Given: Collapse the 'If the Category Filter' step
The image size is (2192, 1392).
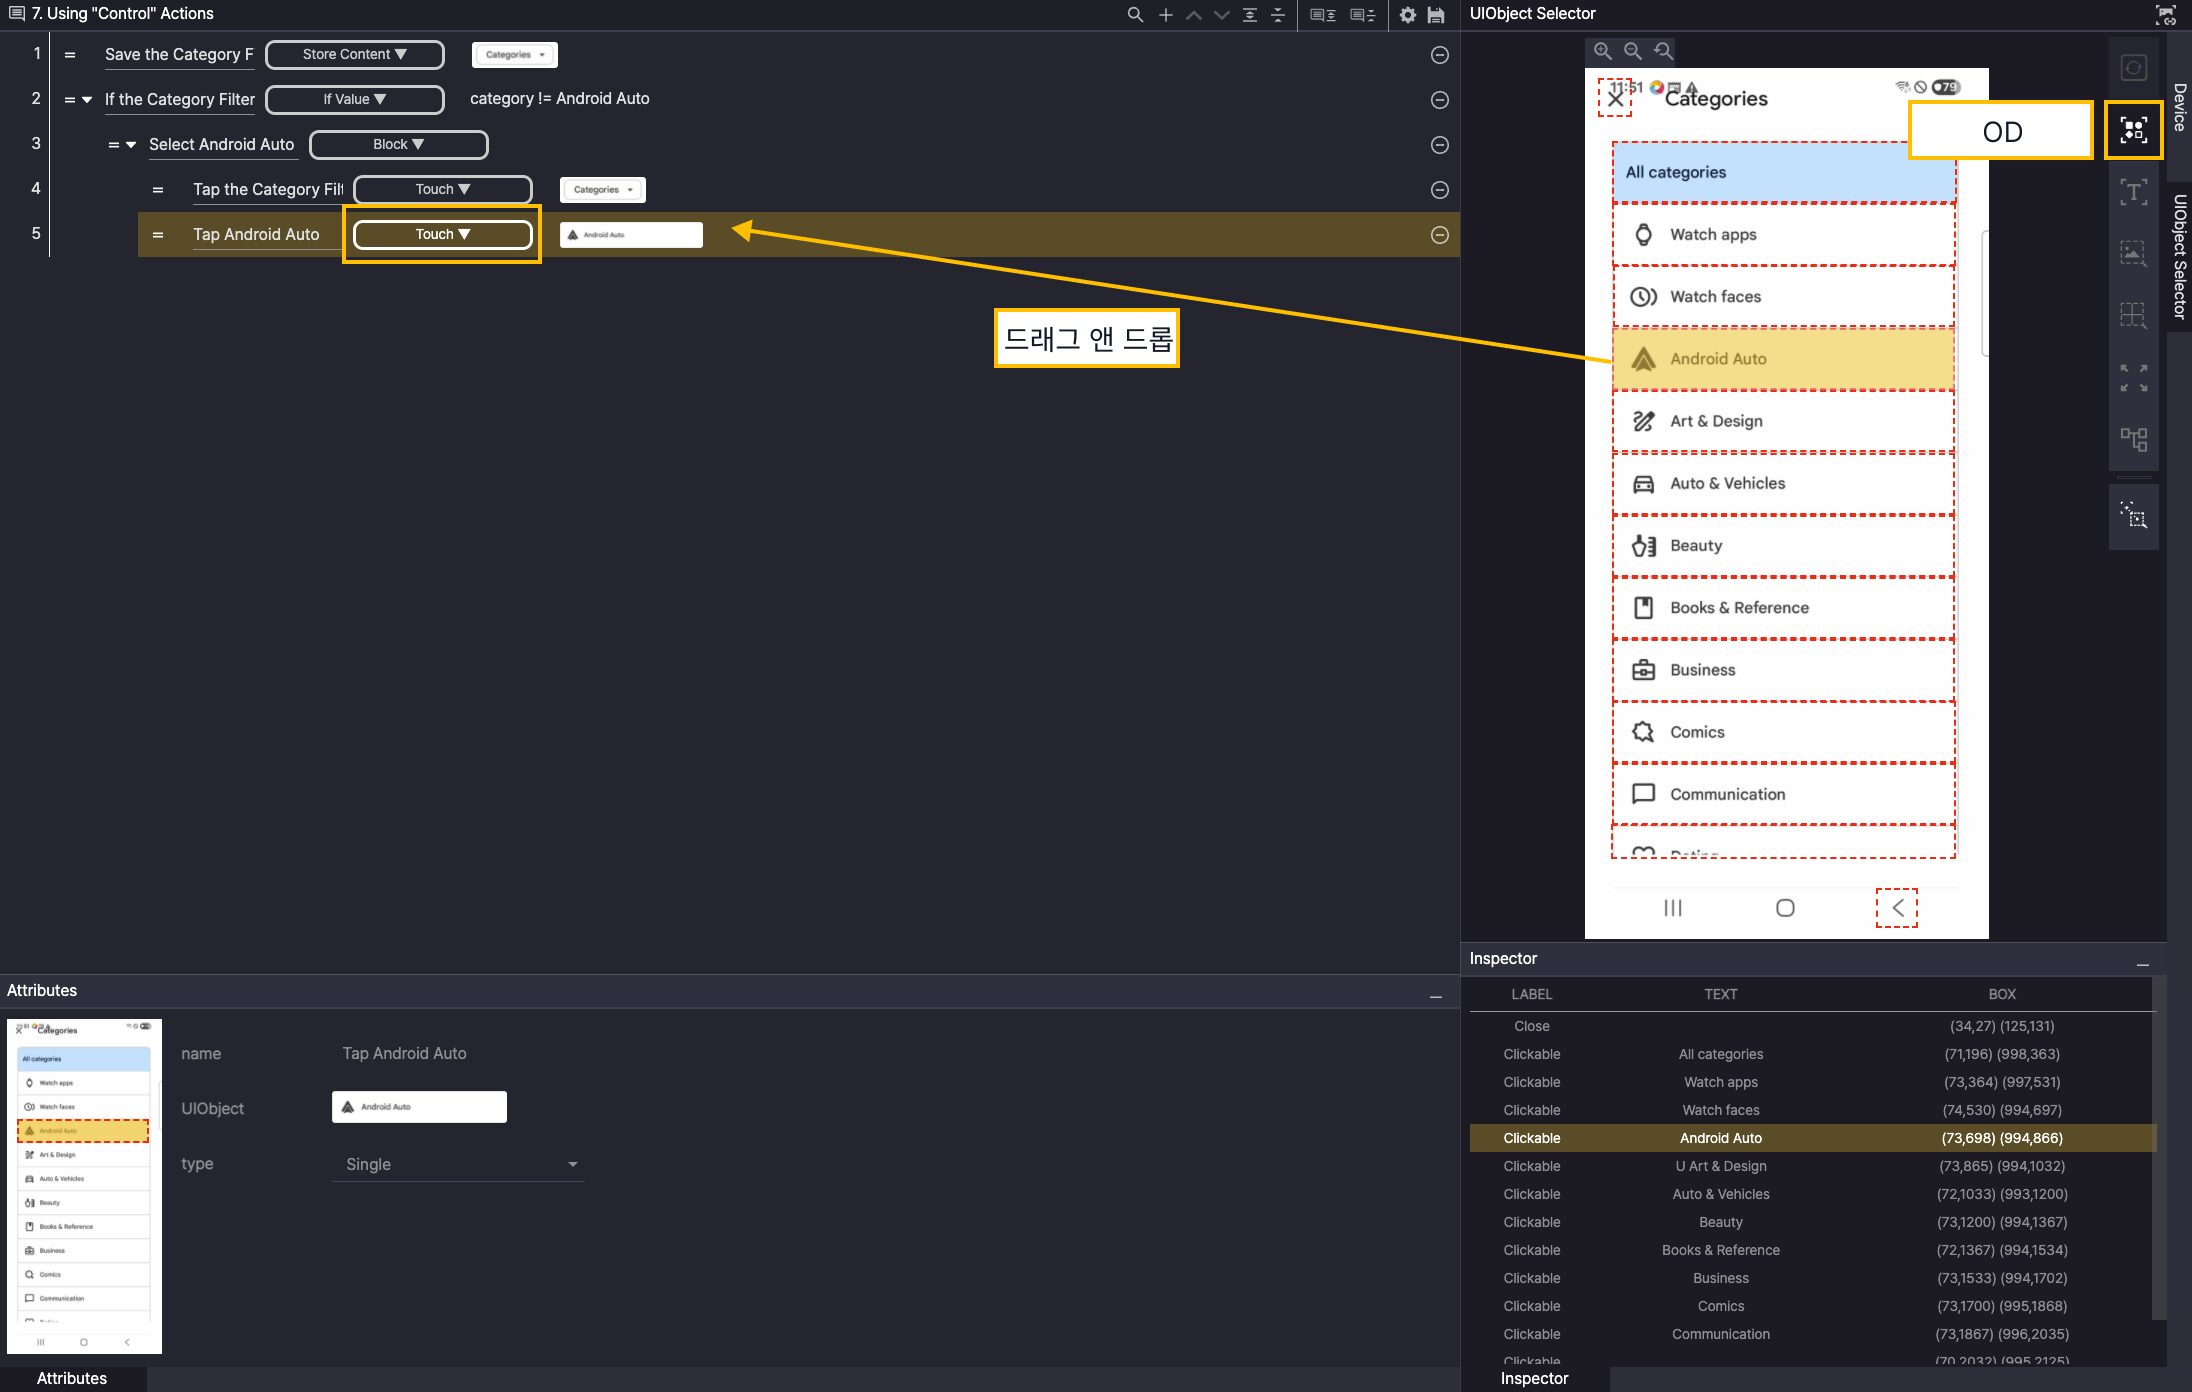Looking at the screenshot, I should 87,100.
